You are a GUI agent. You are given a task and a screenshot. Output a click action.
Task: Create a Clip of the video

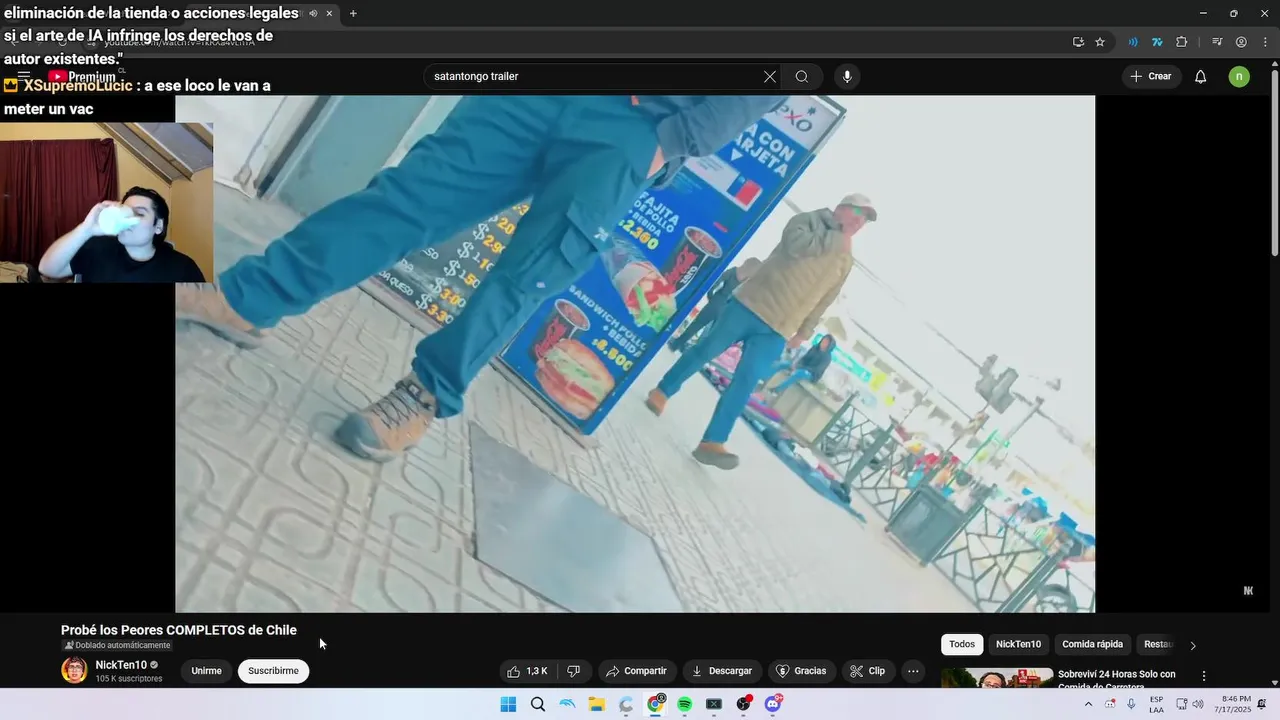[x=868, y=671]
